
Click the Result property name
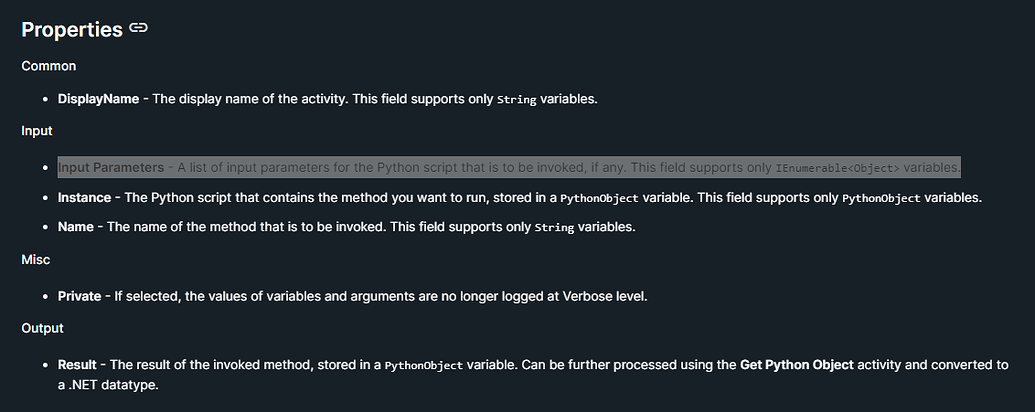click(x=77, y=365)
